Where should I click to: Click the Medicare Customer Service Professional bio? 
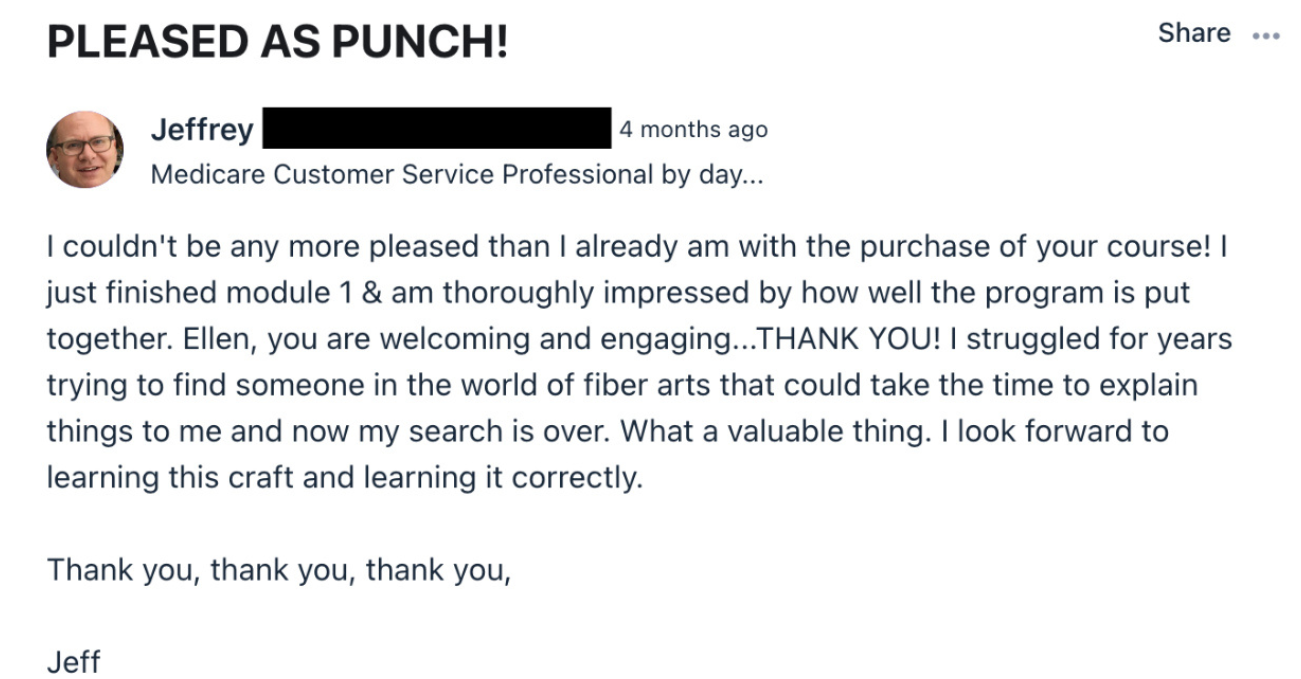point(456,175)
